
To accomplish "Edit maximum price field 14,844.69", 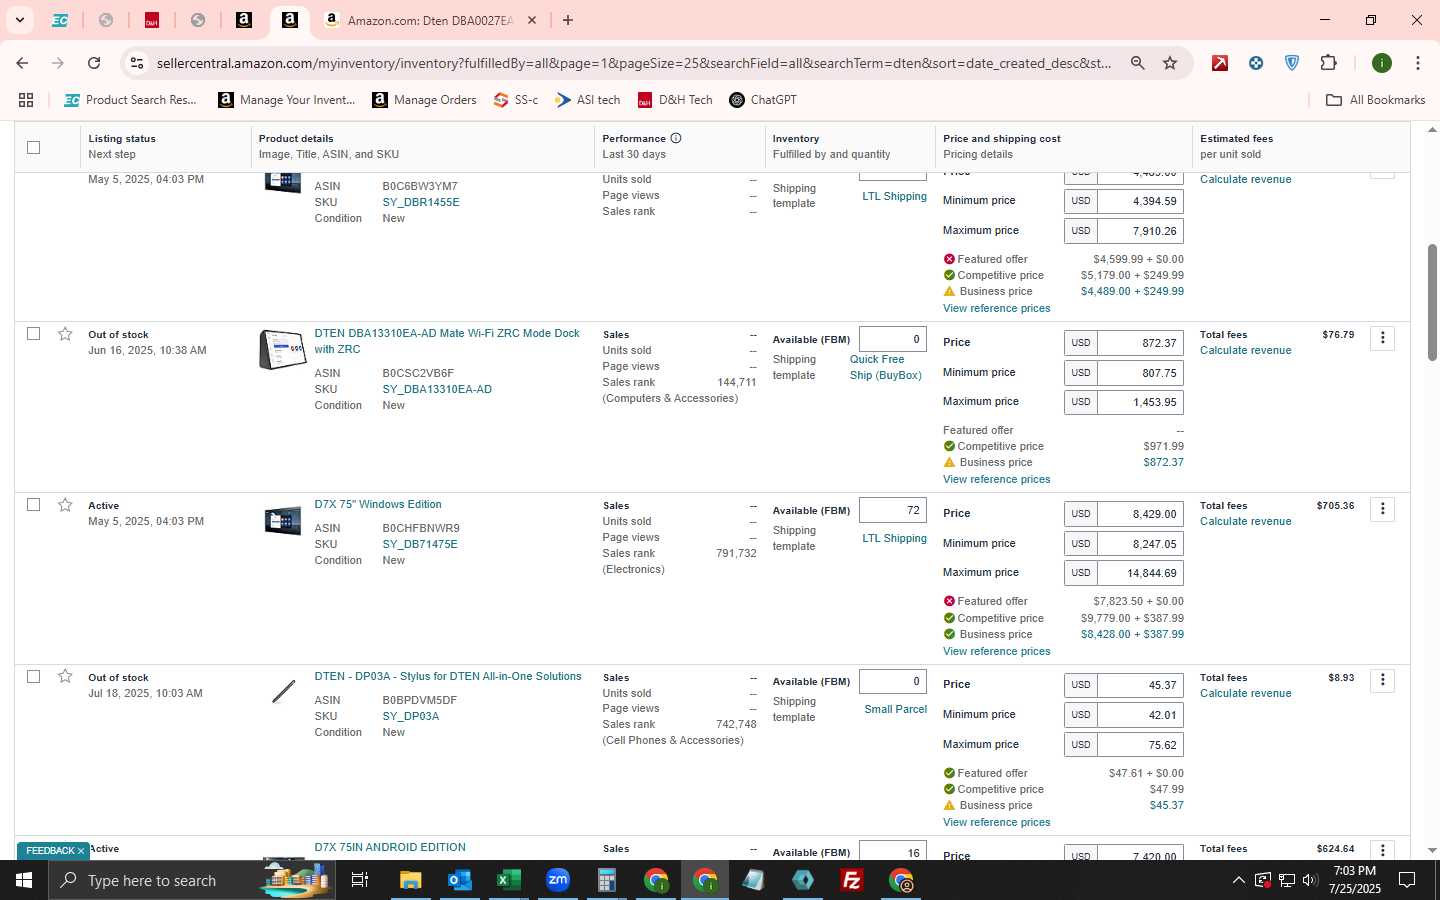I will [1140, 573].
